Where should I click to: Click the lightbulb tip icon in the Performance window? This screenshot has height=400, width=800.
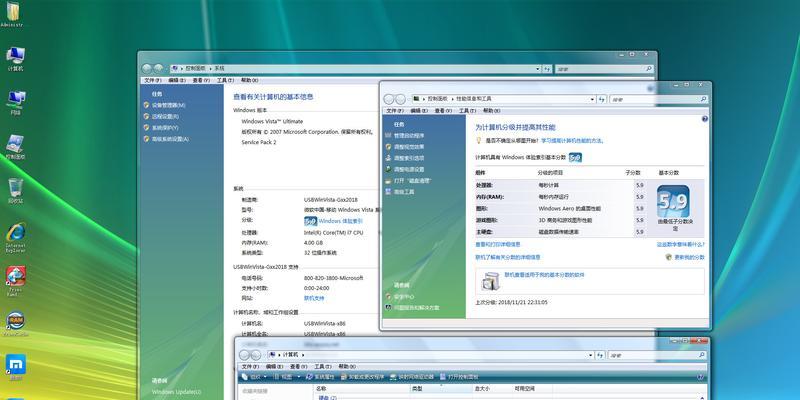pos(479,140)
